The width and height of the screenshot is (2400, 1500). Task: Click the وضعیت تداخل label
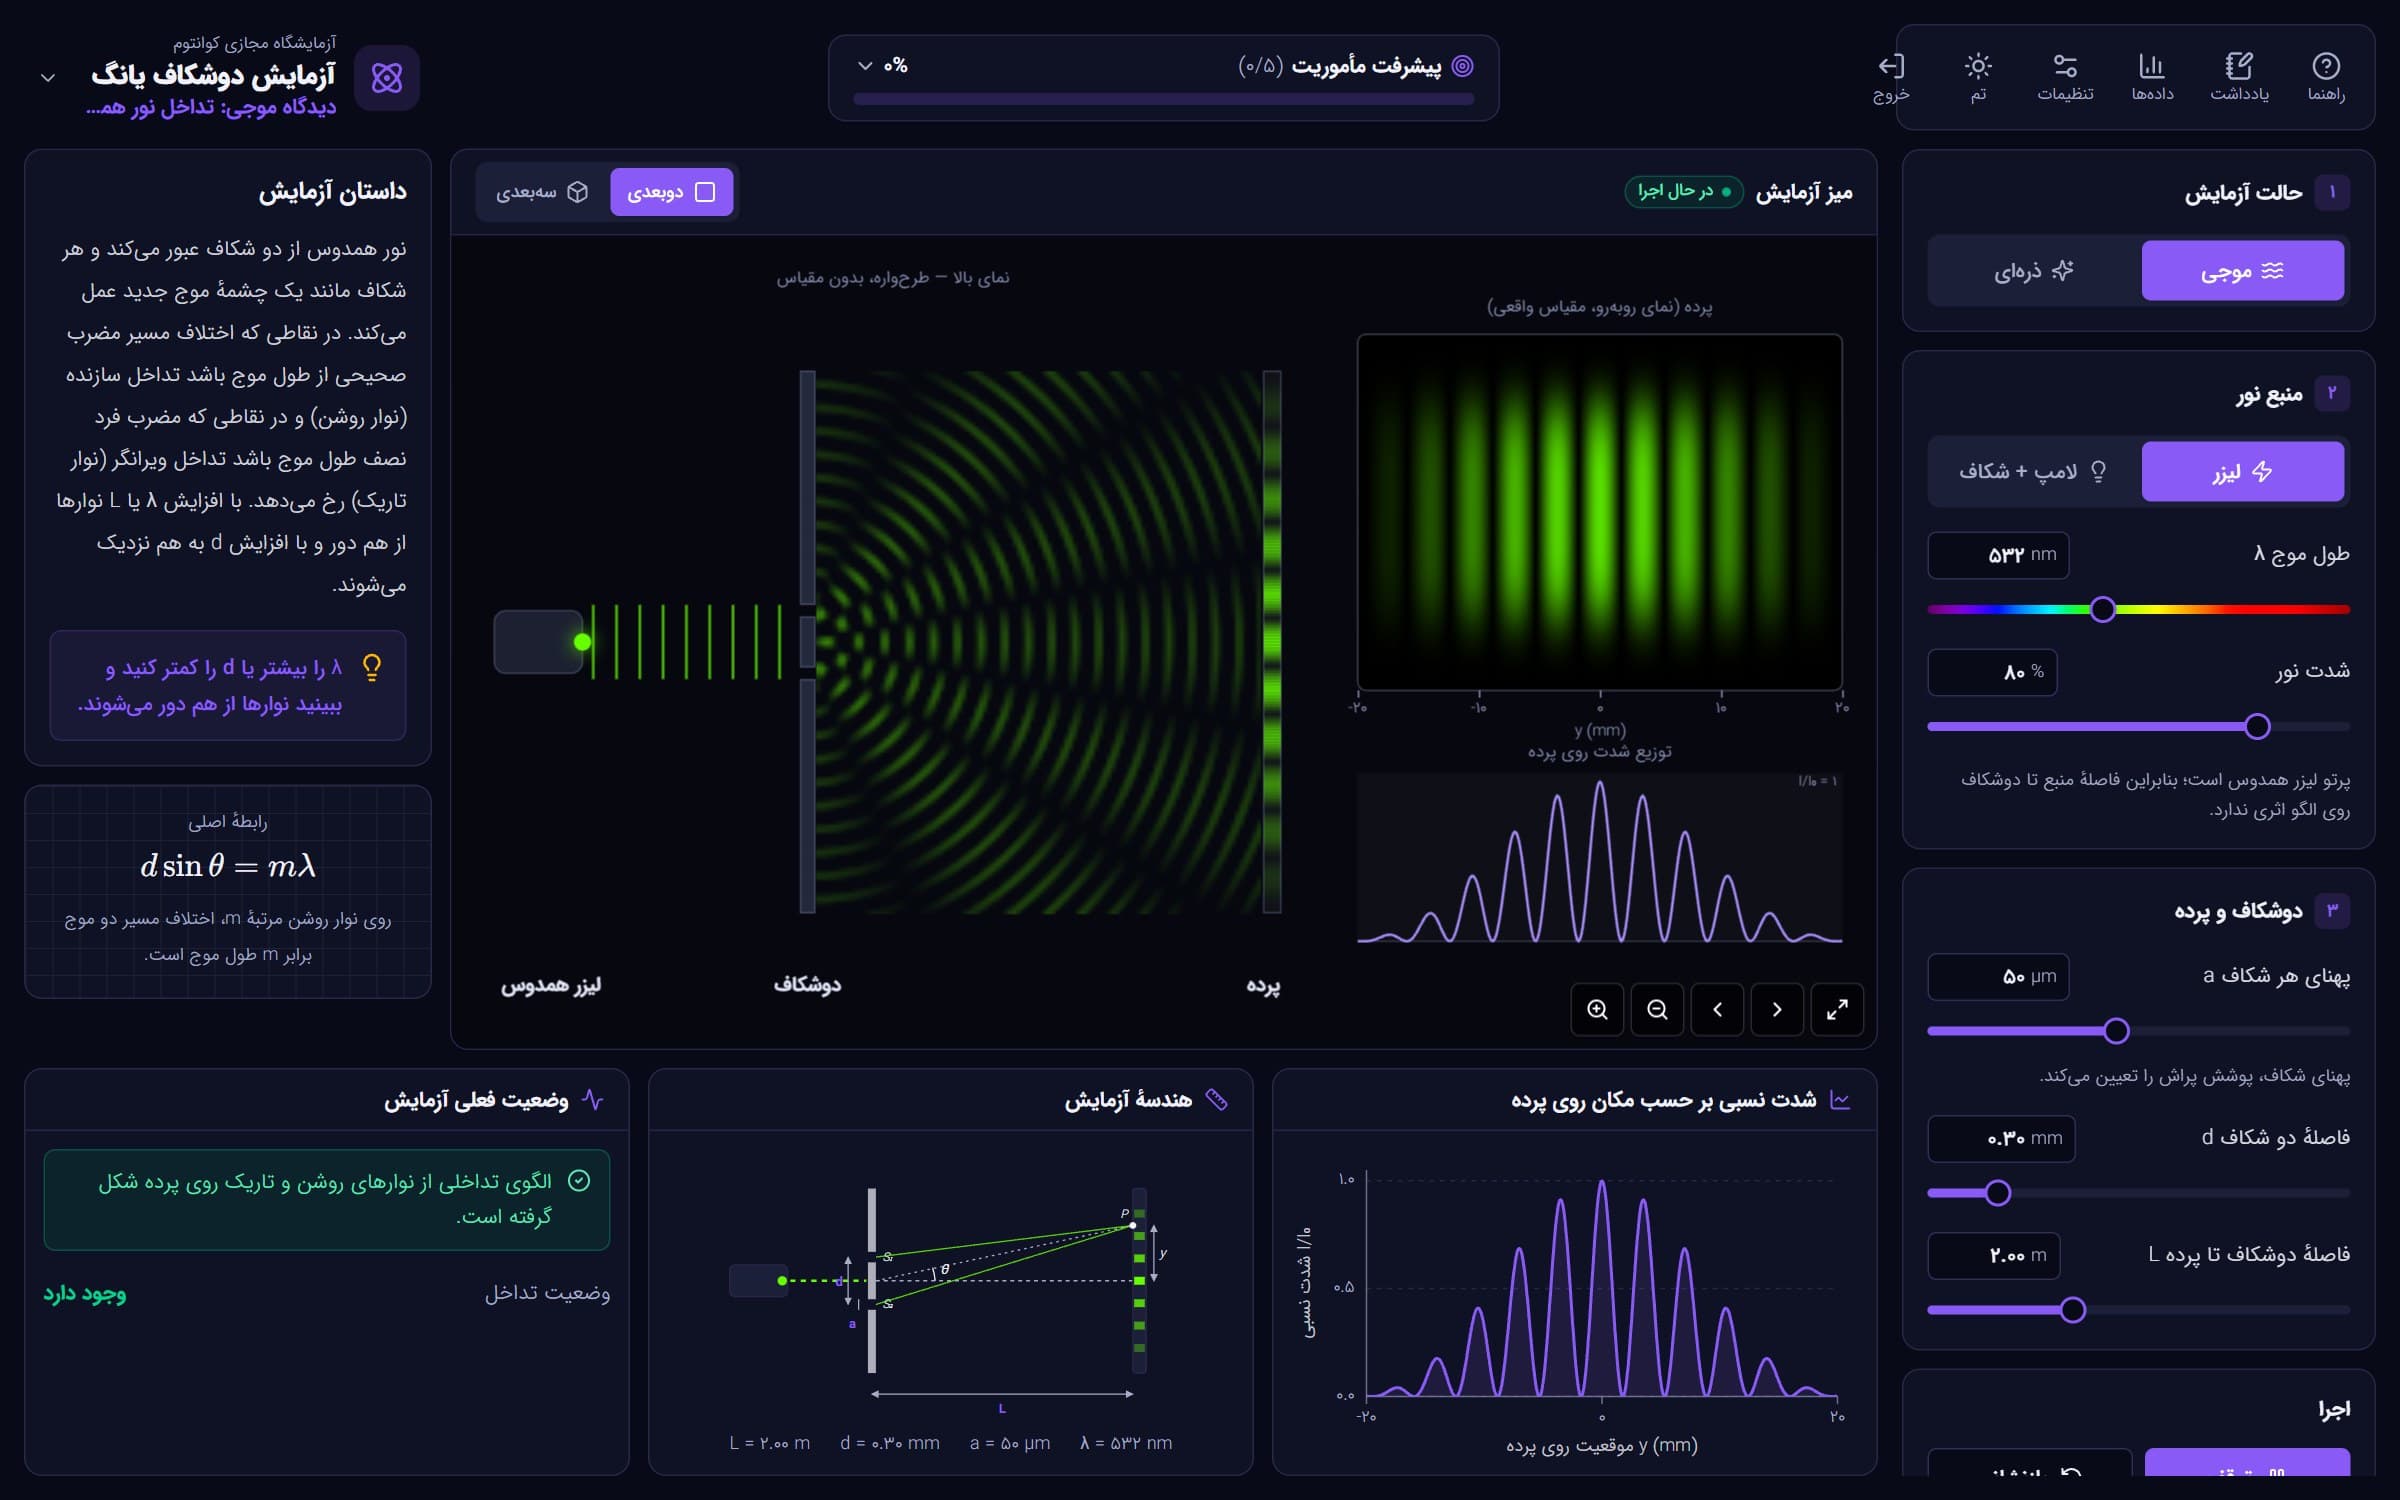[547, 1293]
